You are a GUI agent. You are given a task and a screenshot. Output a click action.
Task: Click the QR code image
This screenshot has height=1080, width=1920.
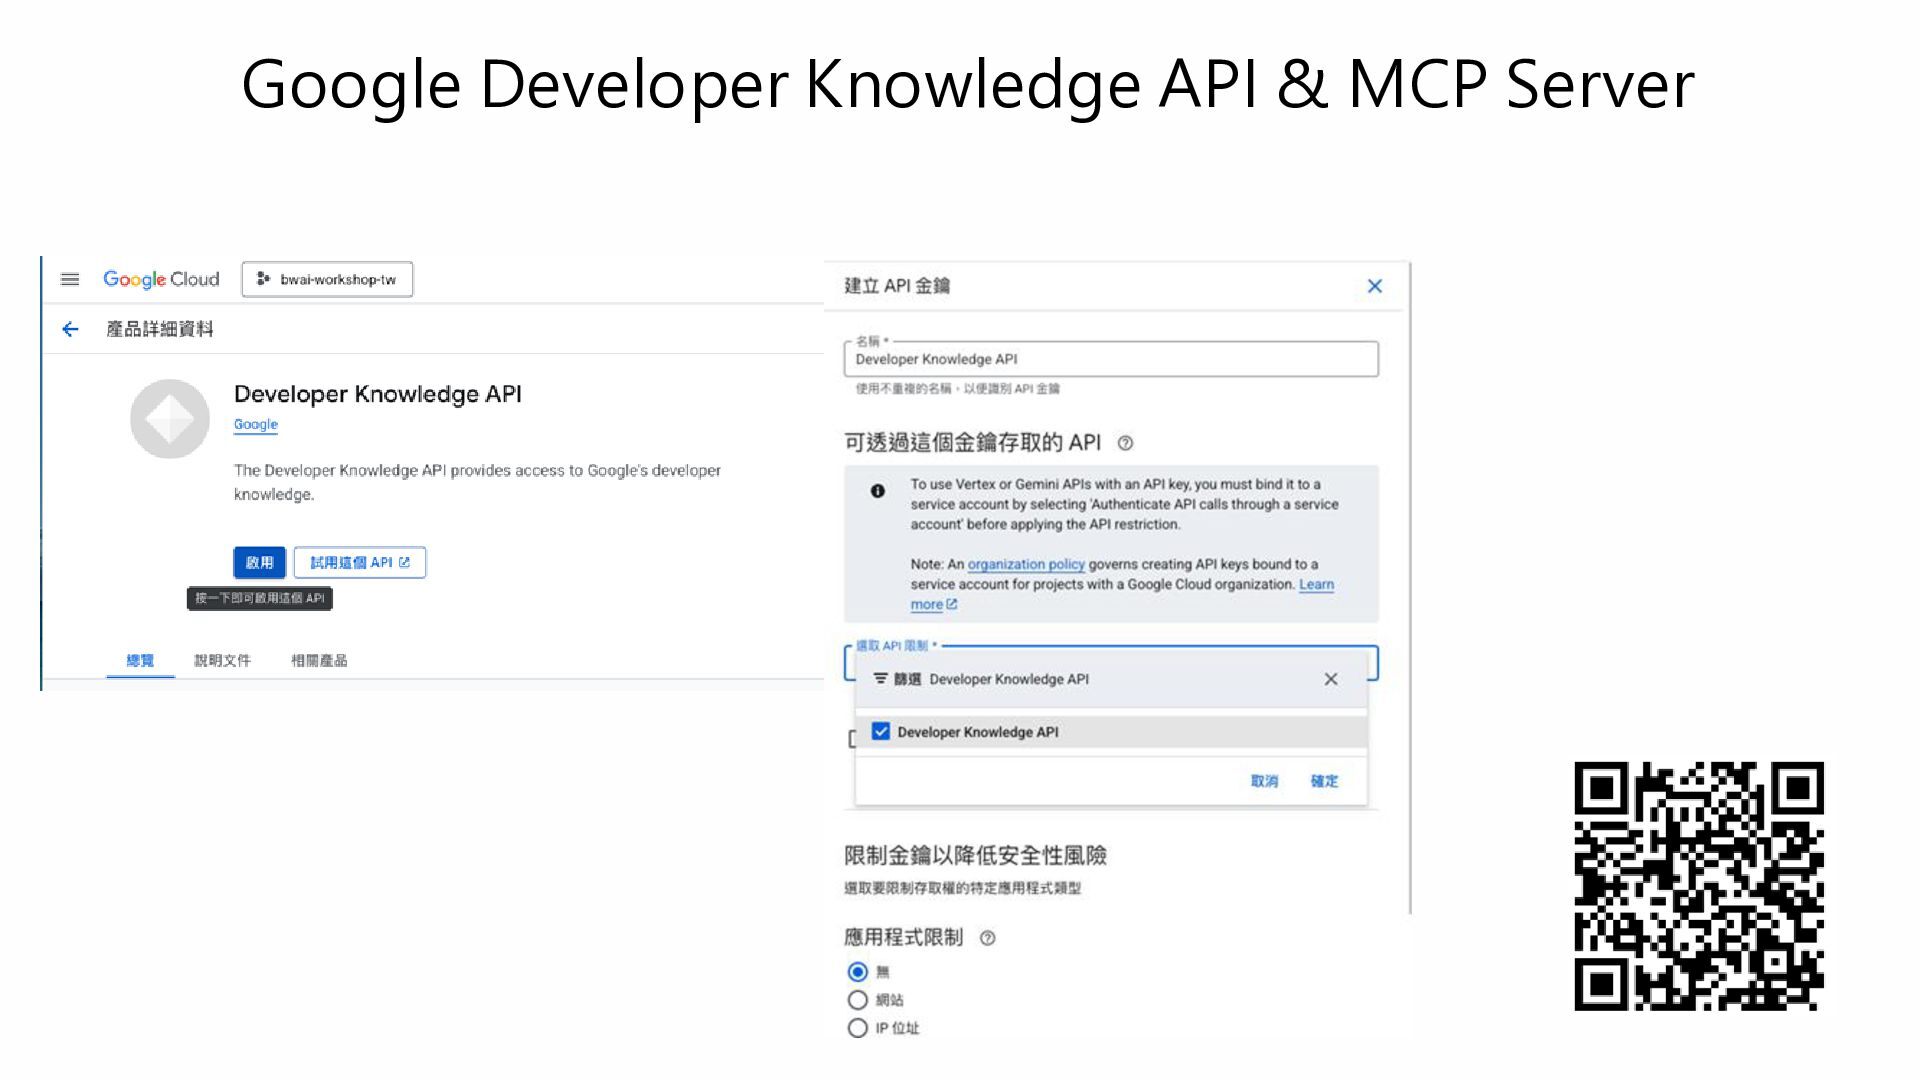[x=1699, y=886]
